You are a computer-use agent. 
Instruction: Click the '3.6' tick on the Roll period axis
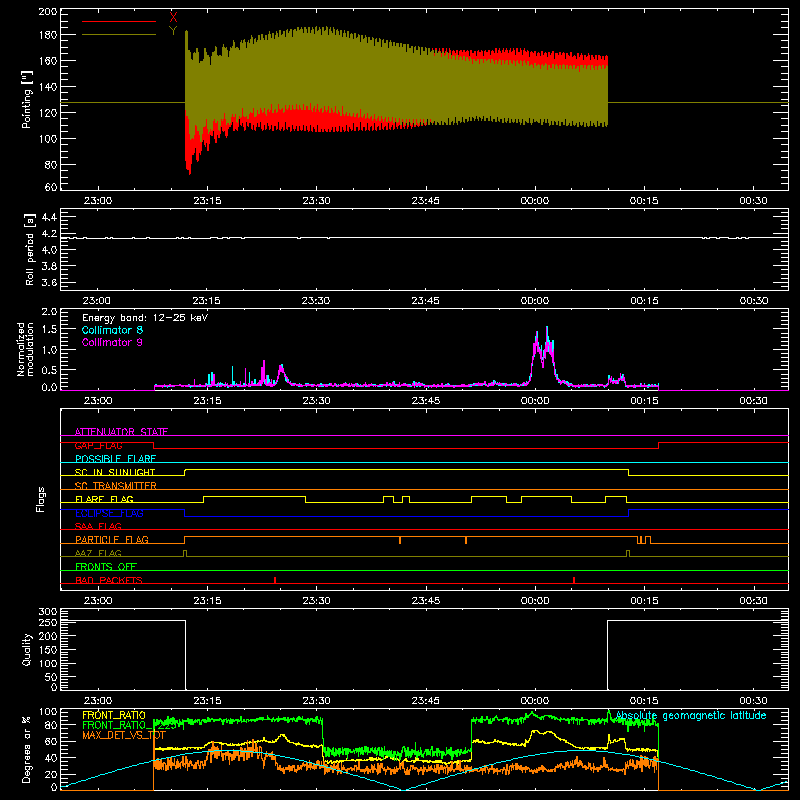[x=49, y=282]
